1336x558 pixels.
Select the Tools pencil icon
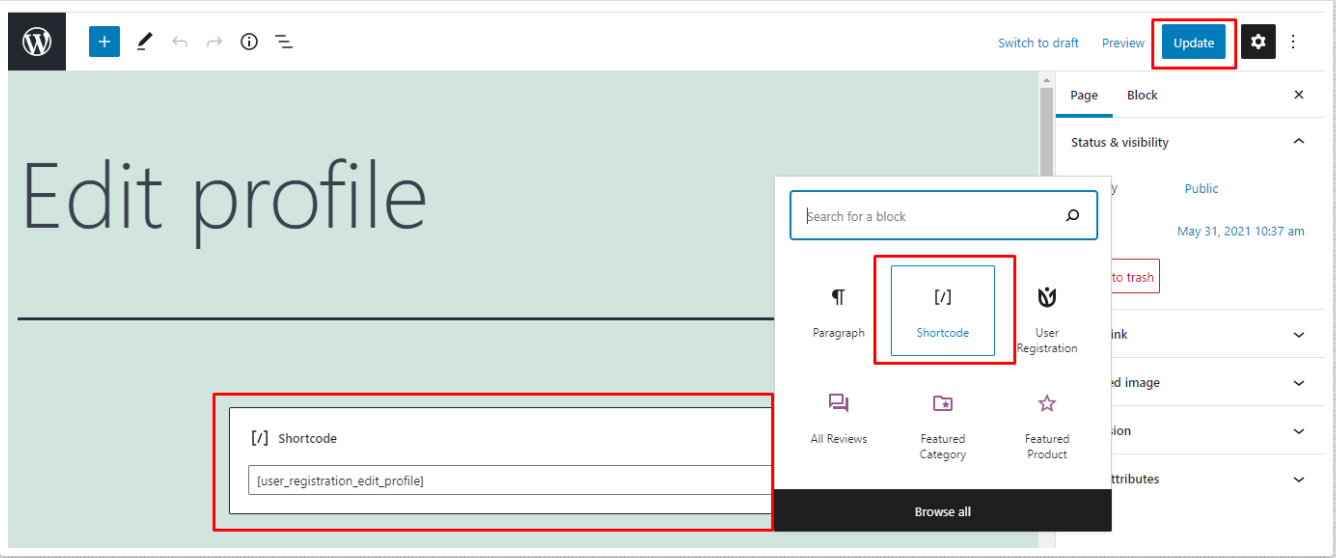coord(144,42)
